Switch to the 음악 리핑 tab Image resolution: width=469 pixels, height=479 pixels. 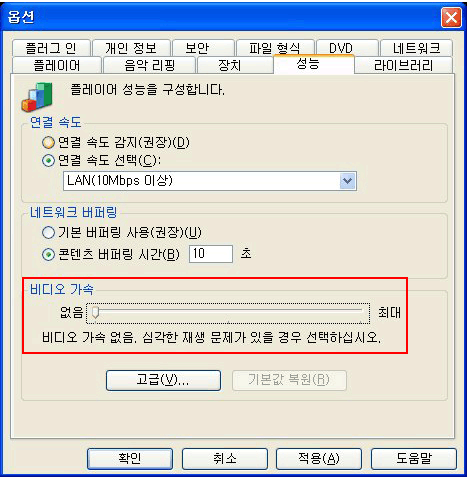[x=149, y=65]
